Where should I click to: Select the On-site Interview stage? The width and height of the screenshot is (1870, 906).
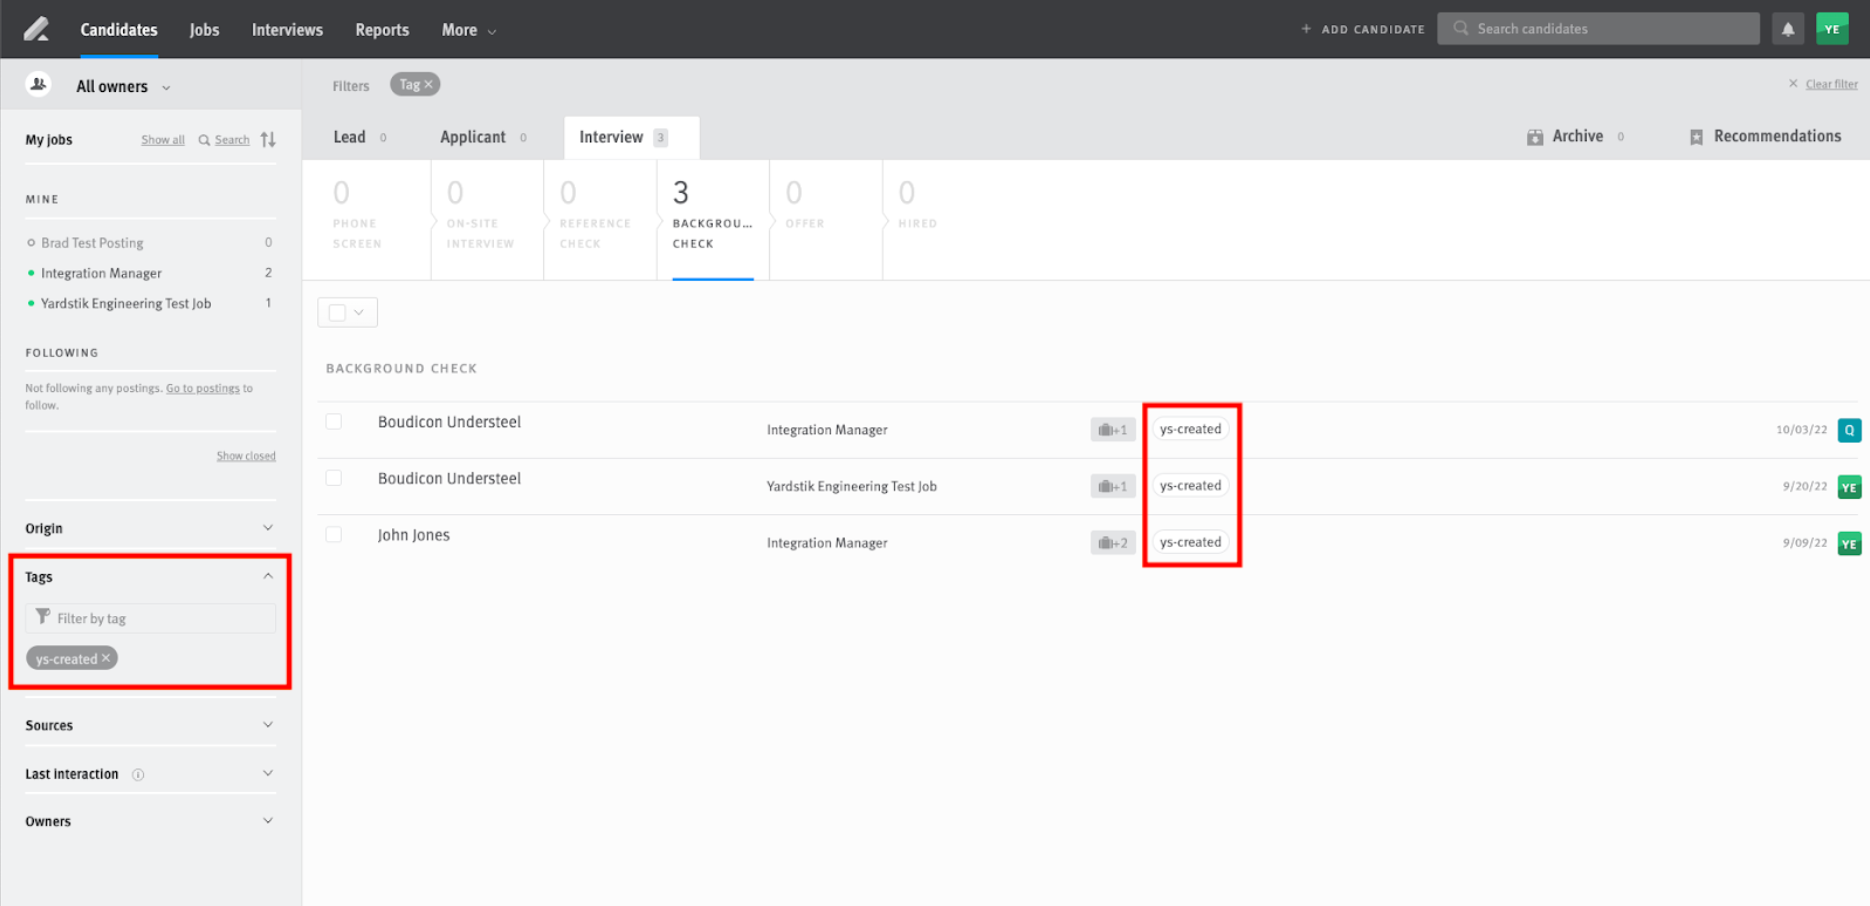point(487,219)
